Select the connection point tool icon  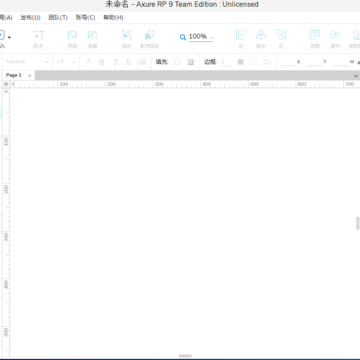[38, 35]
